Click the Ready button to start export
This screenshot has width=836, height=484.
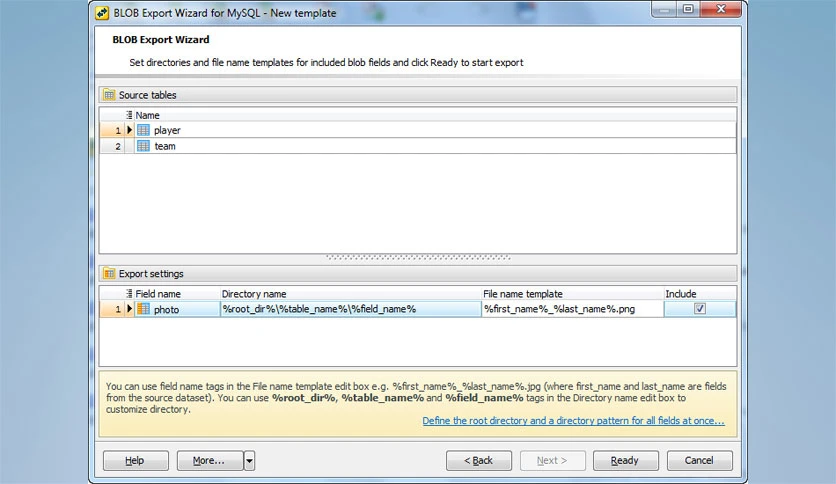625,461
